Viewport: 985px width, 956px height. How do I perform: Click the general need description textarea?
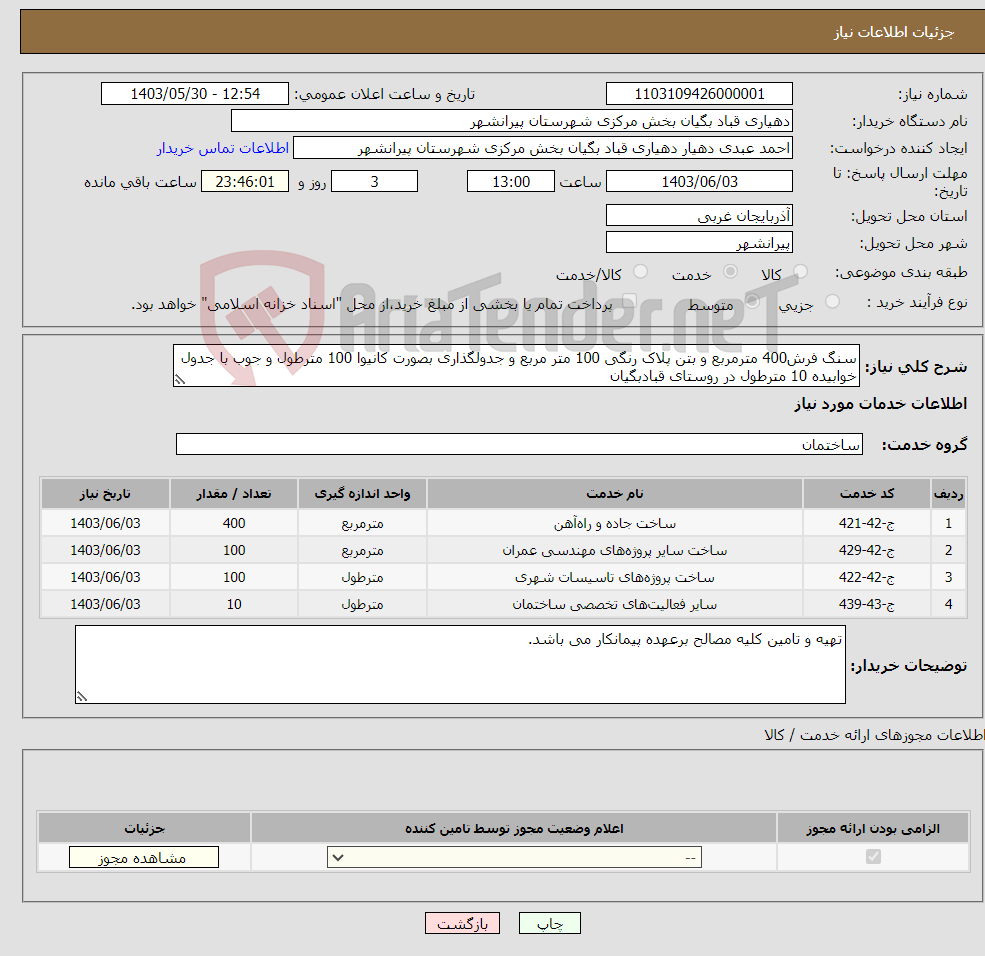click(516, 366)
